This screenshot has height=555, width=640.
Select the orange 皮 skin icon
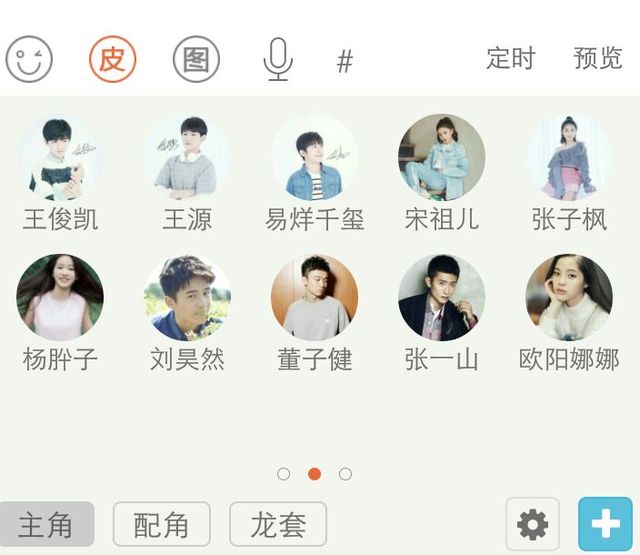click(113, 59)
